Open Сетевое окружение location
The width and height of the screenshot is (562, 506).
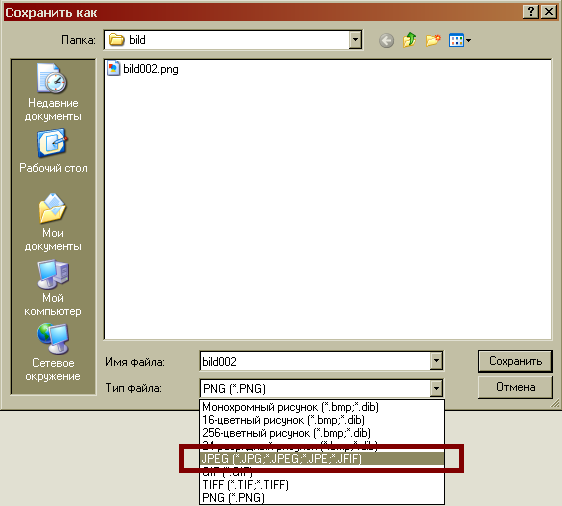[53, 353]
